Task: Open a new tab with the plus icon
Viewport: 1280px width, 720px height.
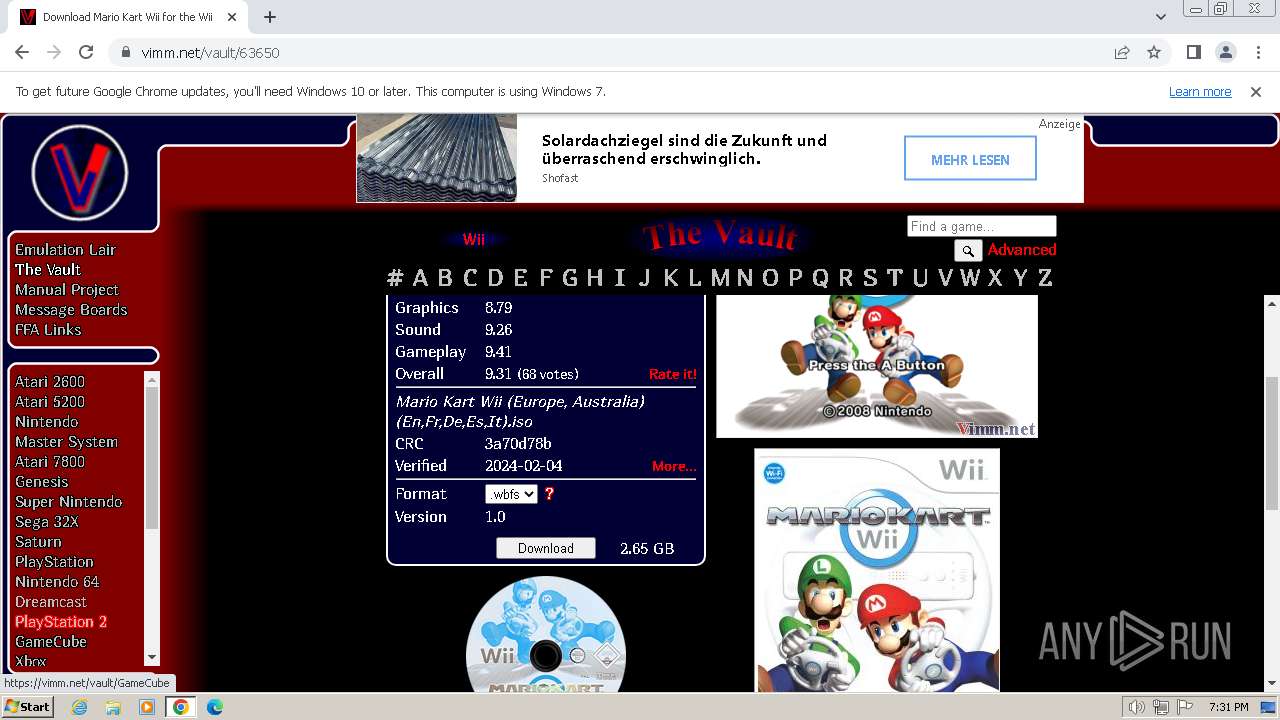Action: pyautogui.click(x=270, y=17)
